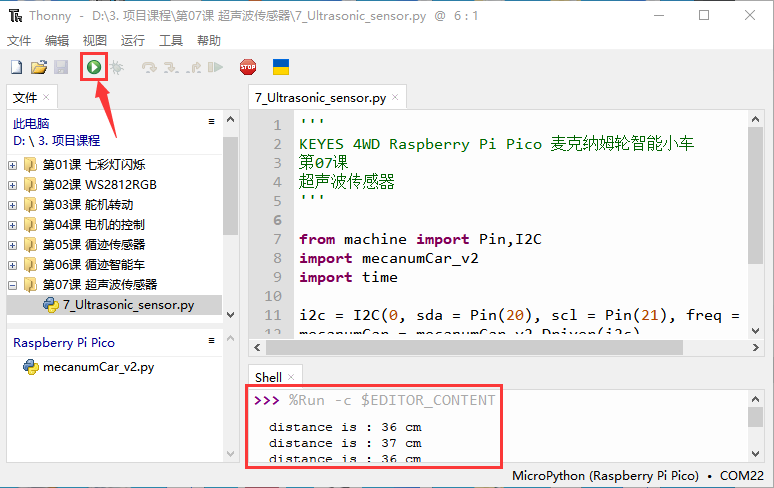Open the 视图 menu
Screen dimensions: 774x488
tap(95, 40)
